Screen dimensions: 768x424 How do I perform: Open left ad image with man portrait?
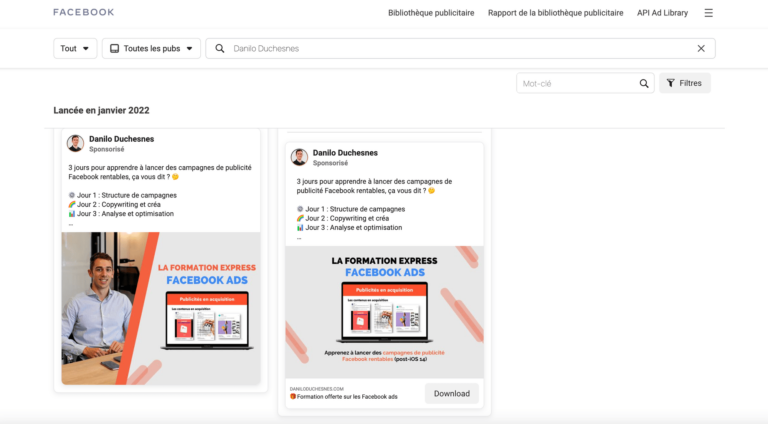[x=161, y=308]
